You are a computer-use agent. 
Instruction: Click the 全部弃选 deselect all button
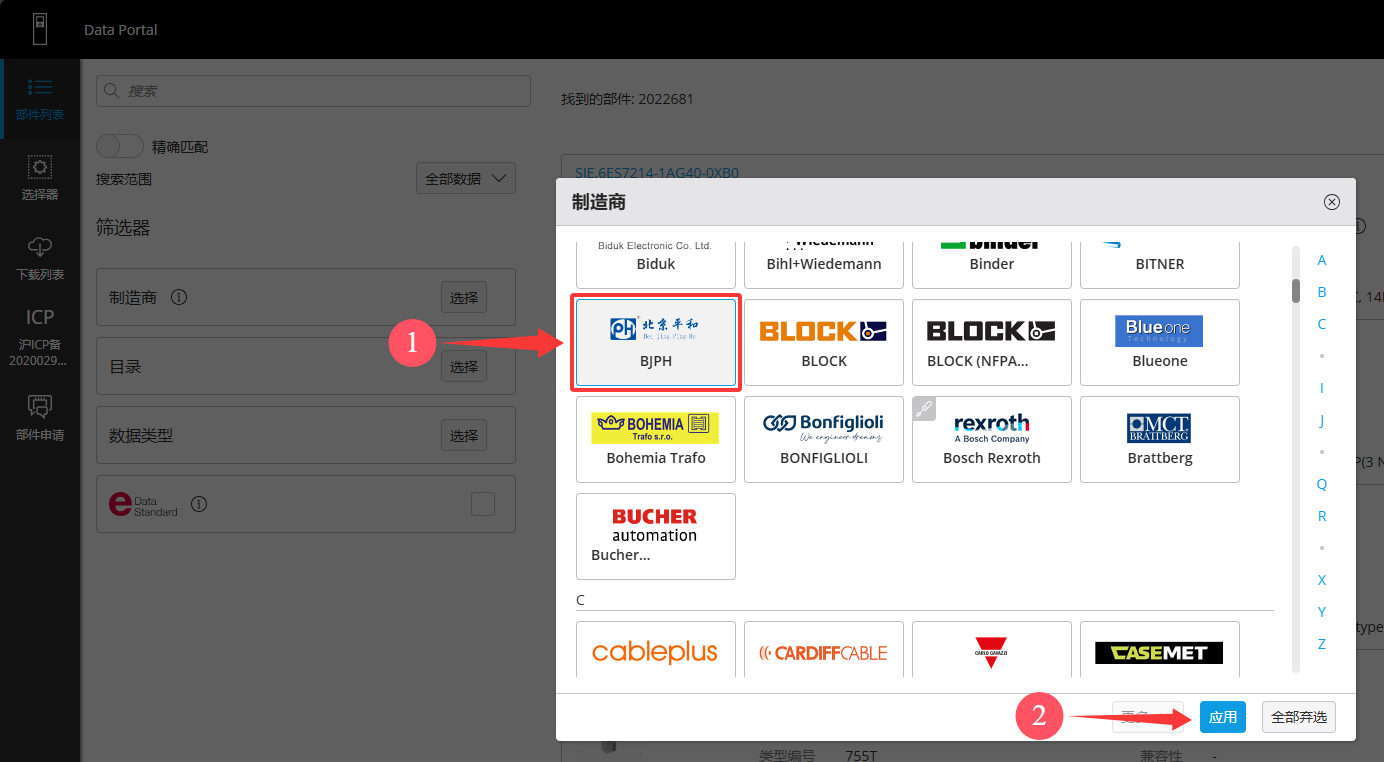point(1298,717)
